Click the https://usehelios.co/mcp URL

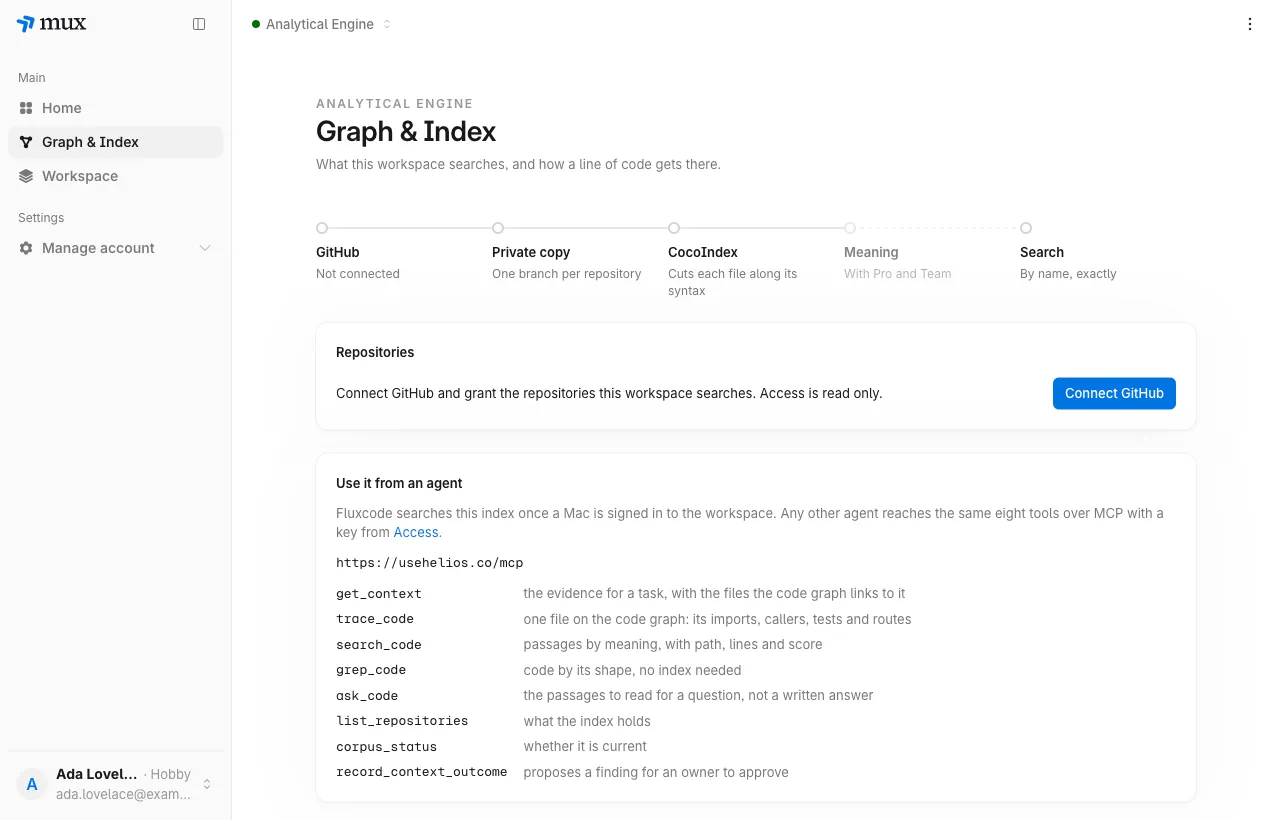click(430, 562)
